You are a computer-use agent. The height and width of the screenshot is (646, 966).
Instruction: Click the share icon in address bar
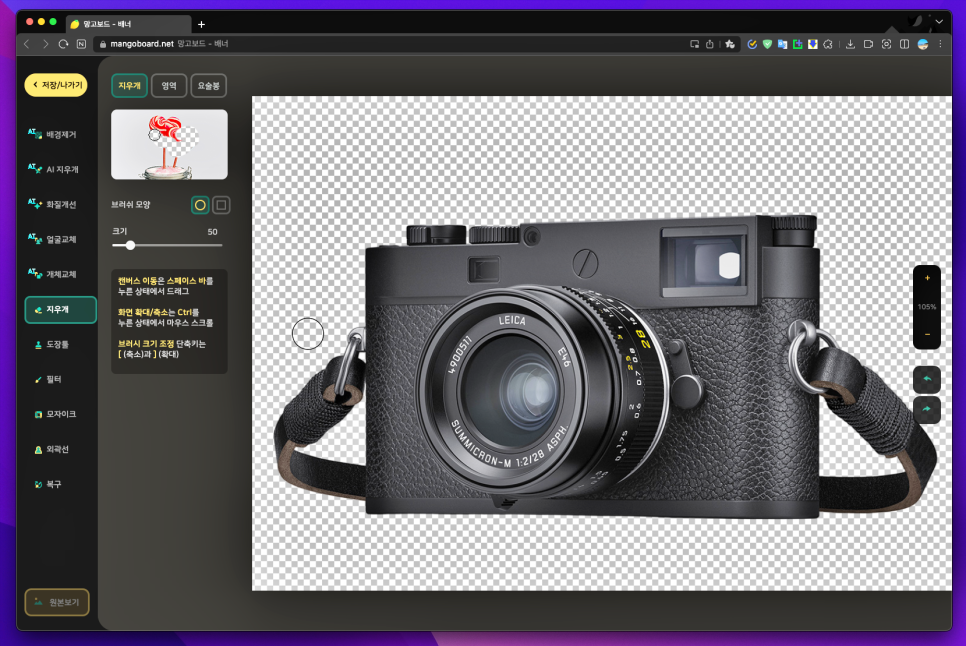pyautogui.click(x=710, y=44)
